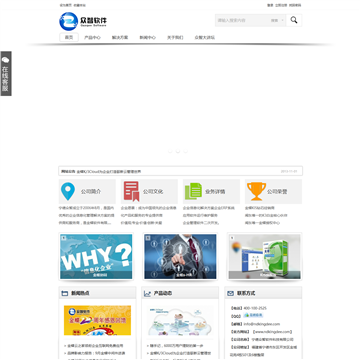
Task: Select the first carousel slide dot
Action: (170, 151)
